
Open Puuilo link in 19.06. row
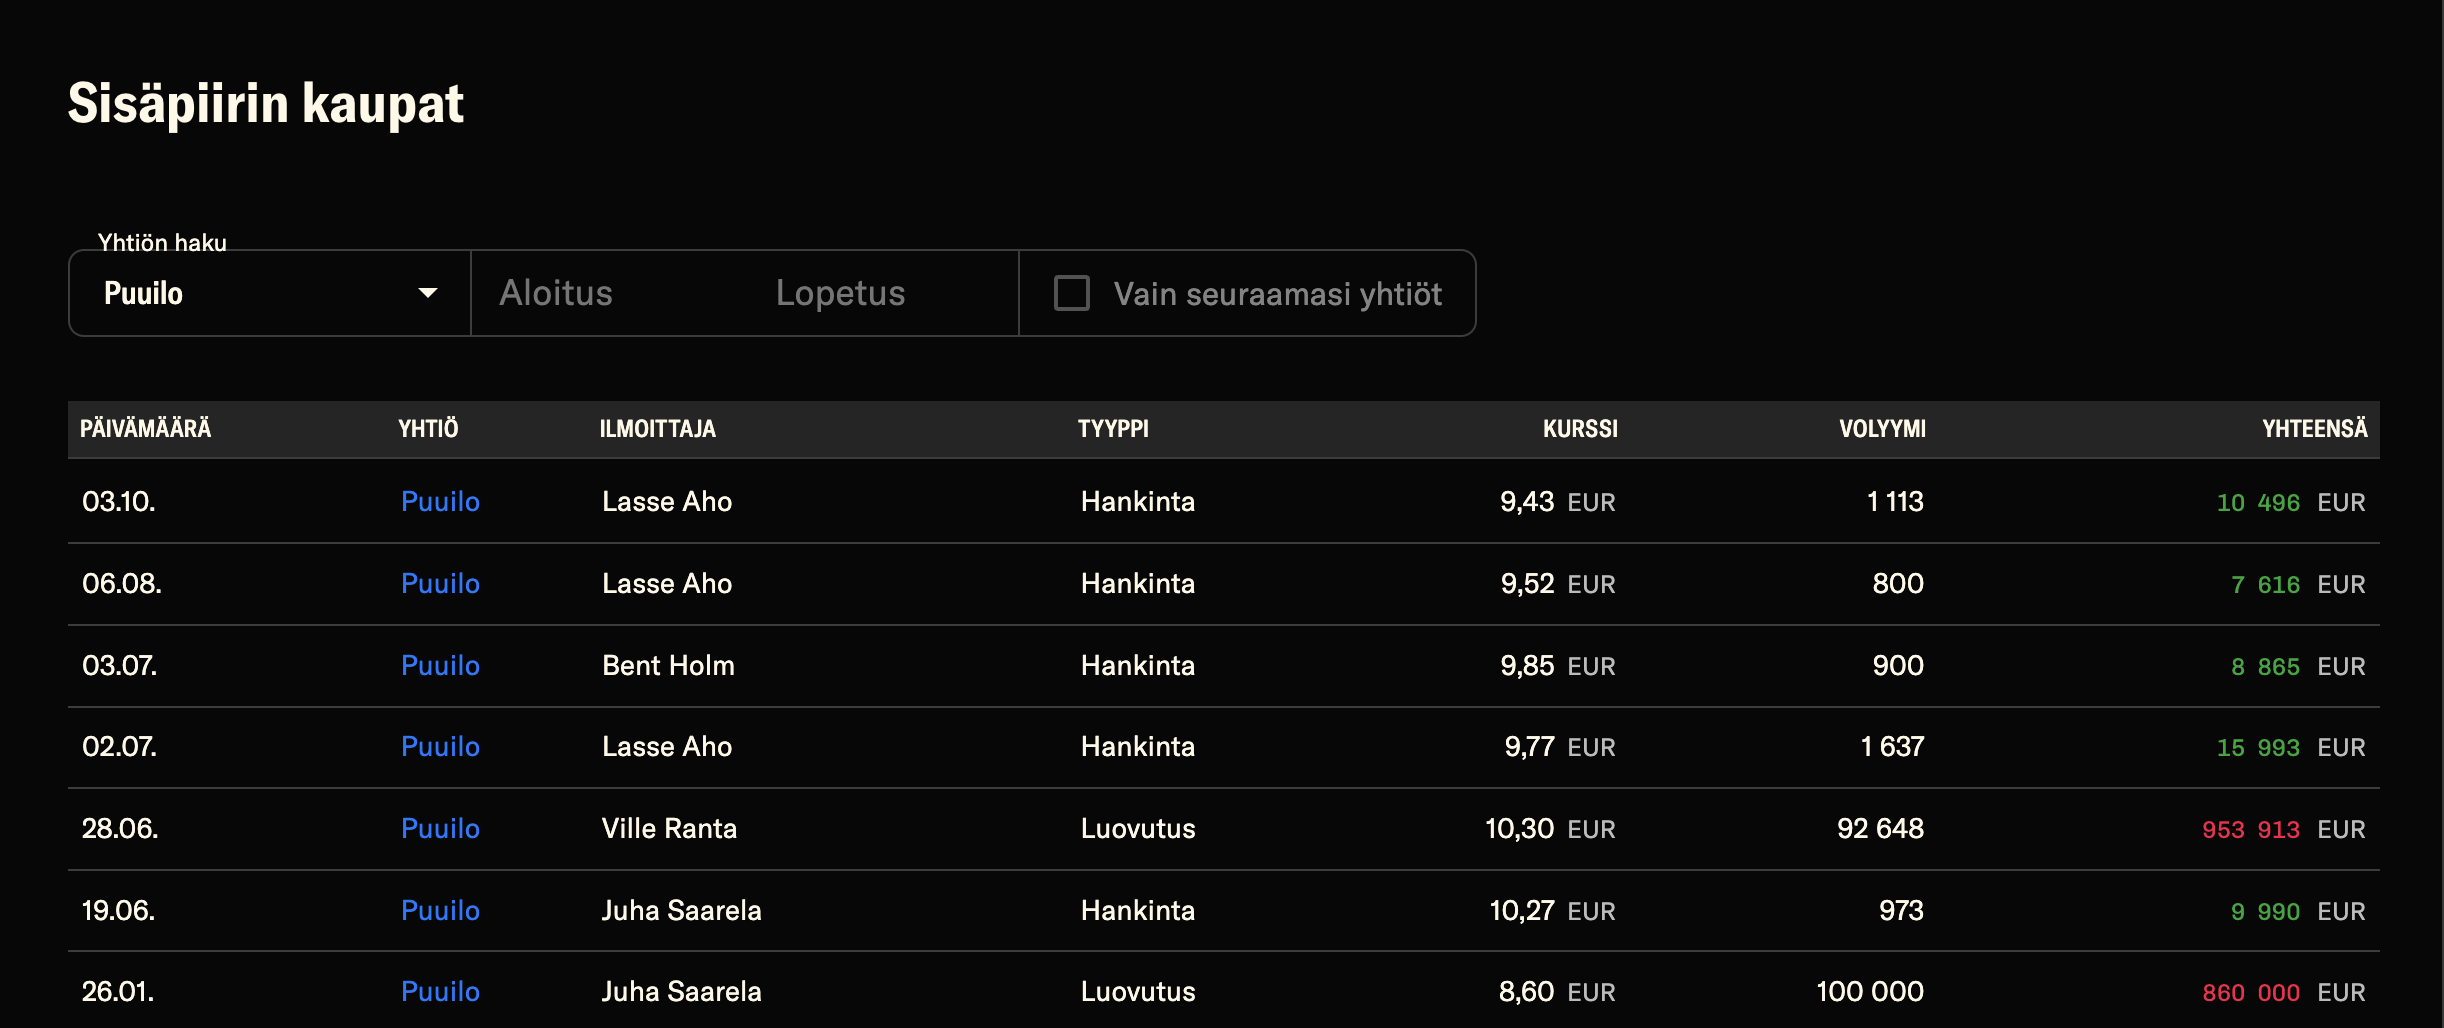click(440, 911)
